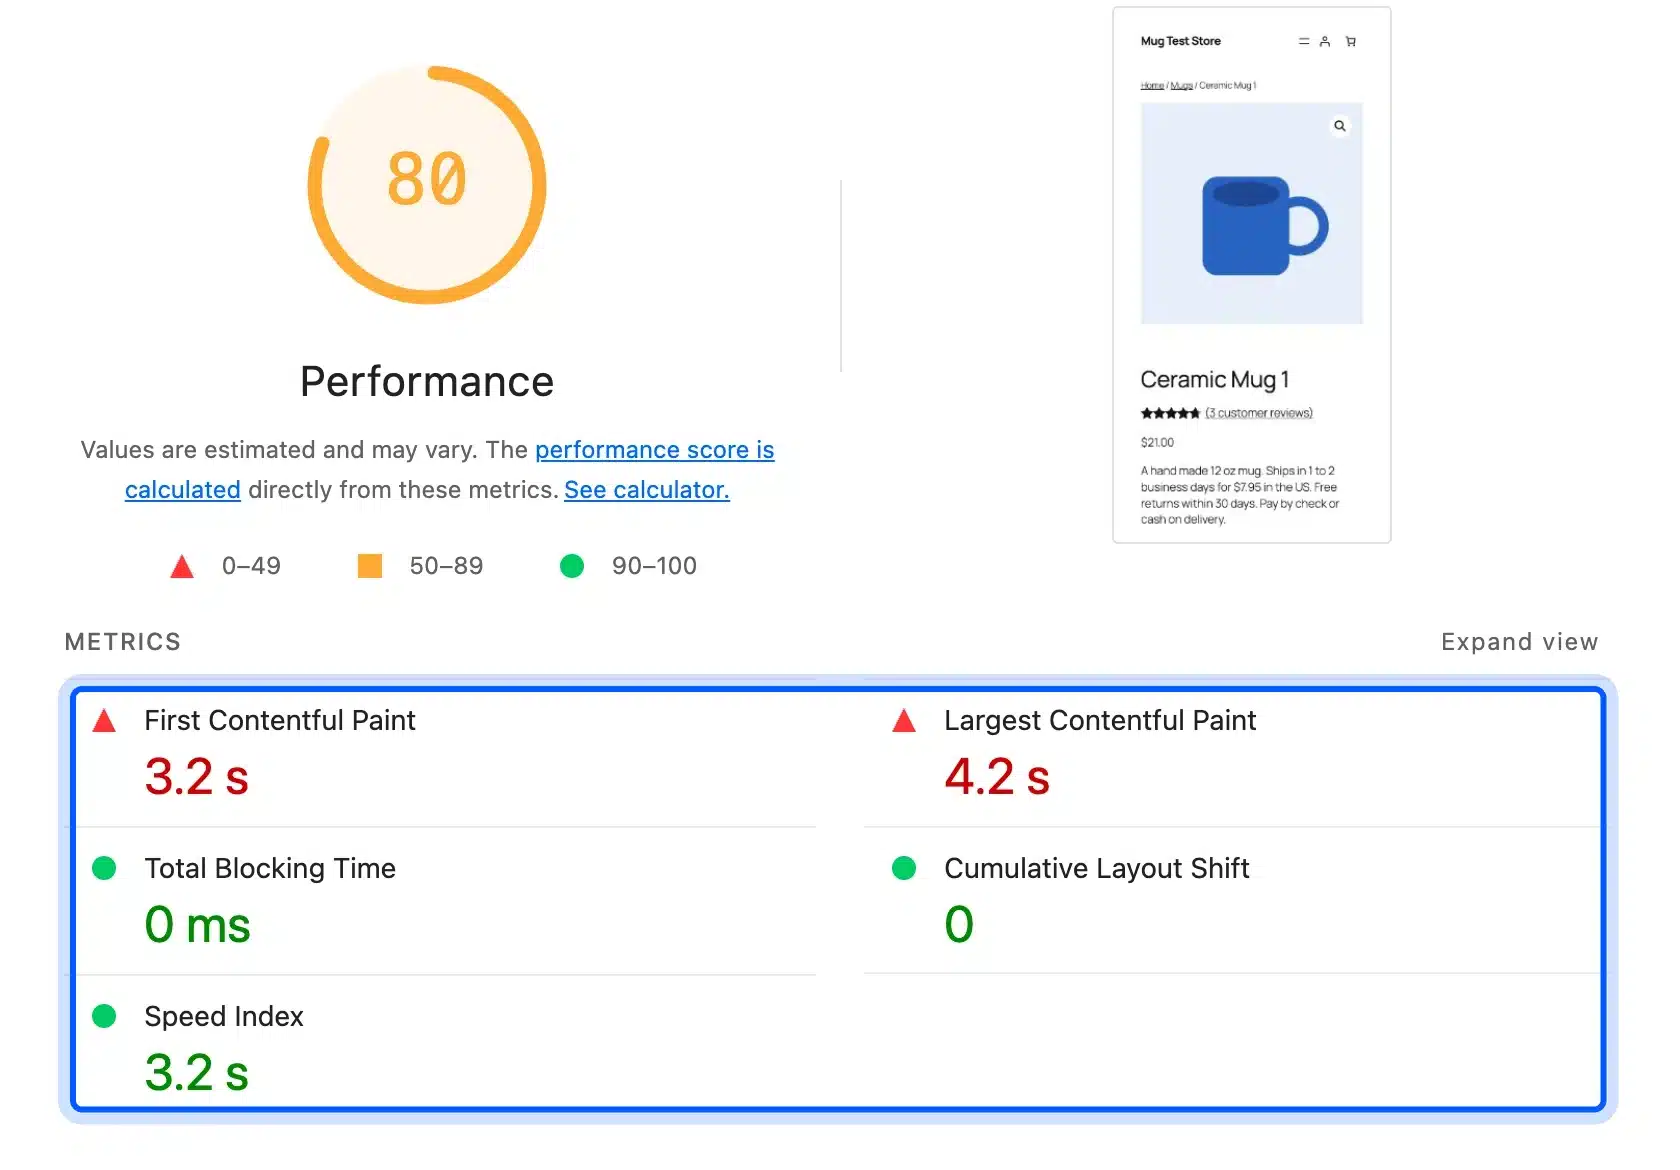1680x1170 pixels.
Task: Click the five-star rating in the preview
Action: pyautogui.click(x=1170, y=413)
